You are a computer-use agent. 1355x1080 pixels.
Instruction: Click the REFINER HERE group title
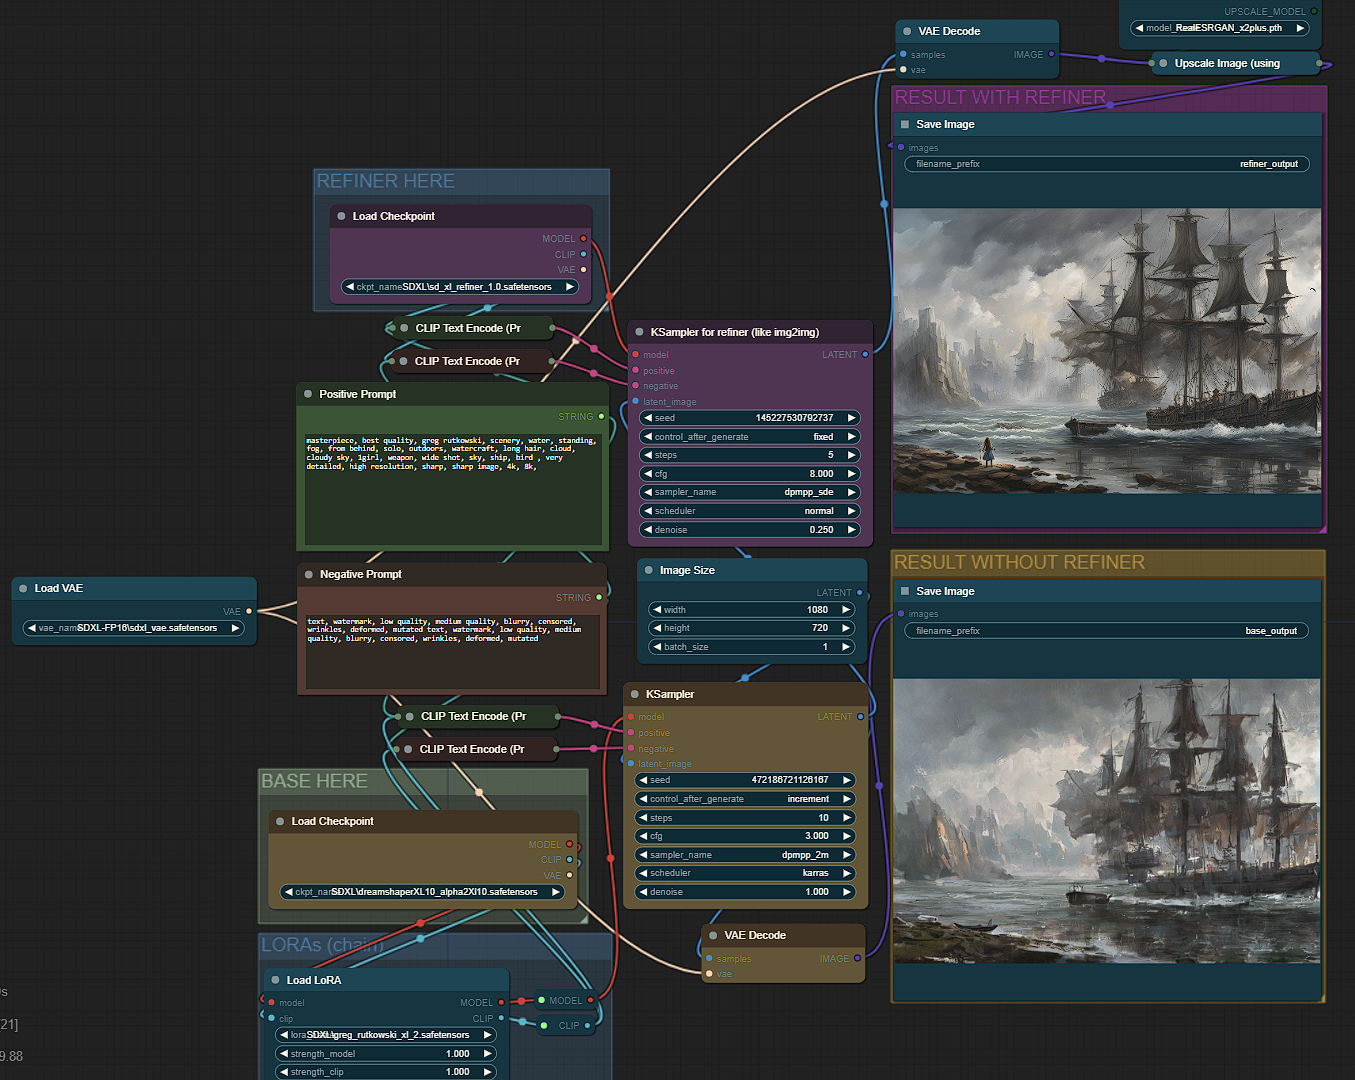click(x=386, y=181)
